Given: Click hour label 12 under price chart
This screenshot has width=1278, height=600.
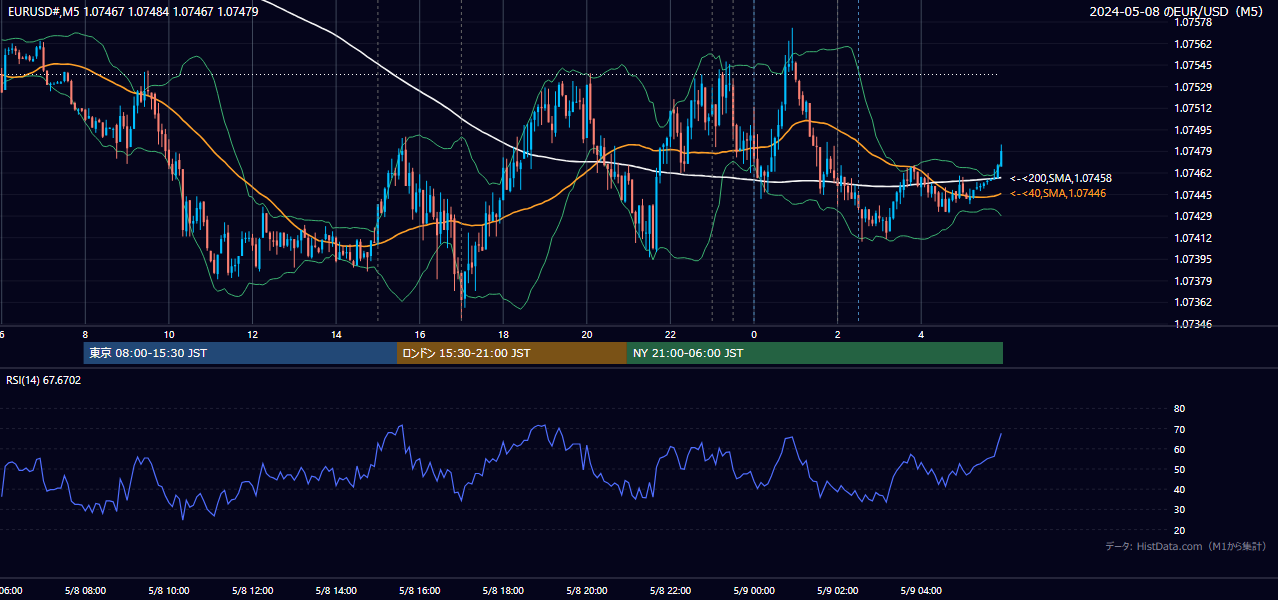Looking at the screenshot, I should (252, 334).
